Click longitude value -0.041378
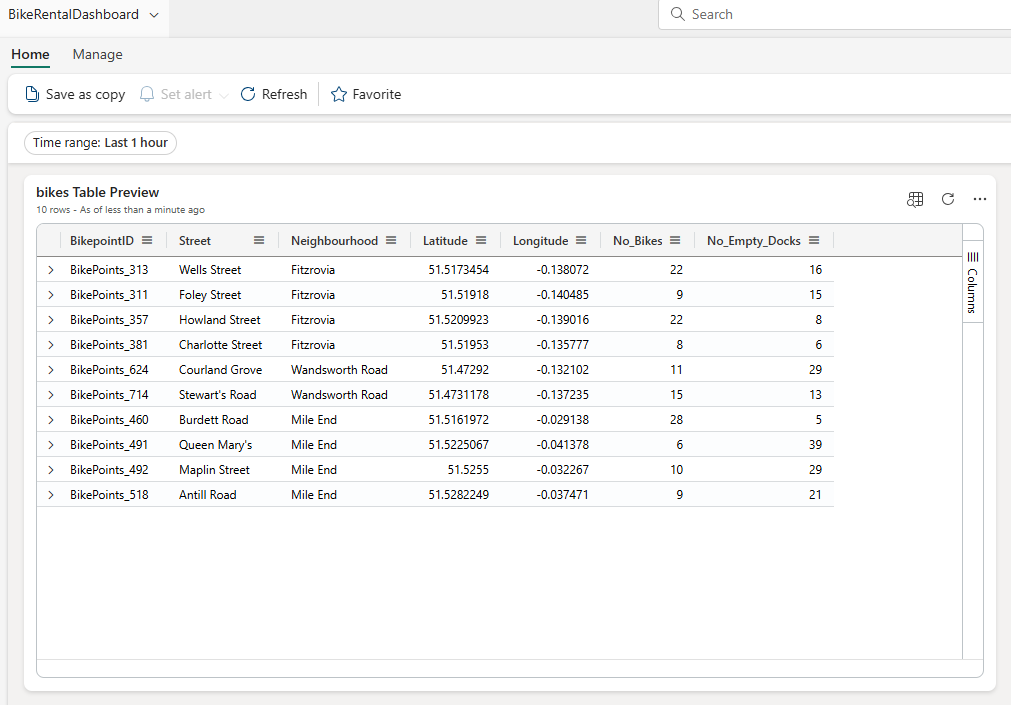1011x705 pixels. tap(562, 445)
